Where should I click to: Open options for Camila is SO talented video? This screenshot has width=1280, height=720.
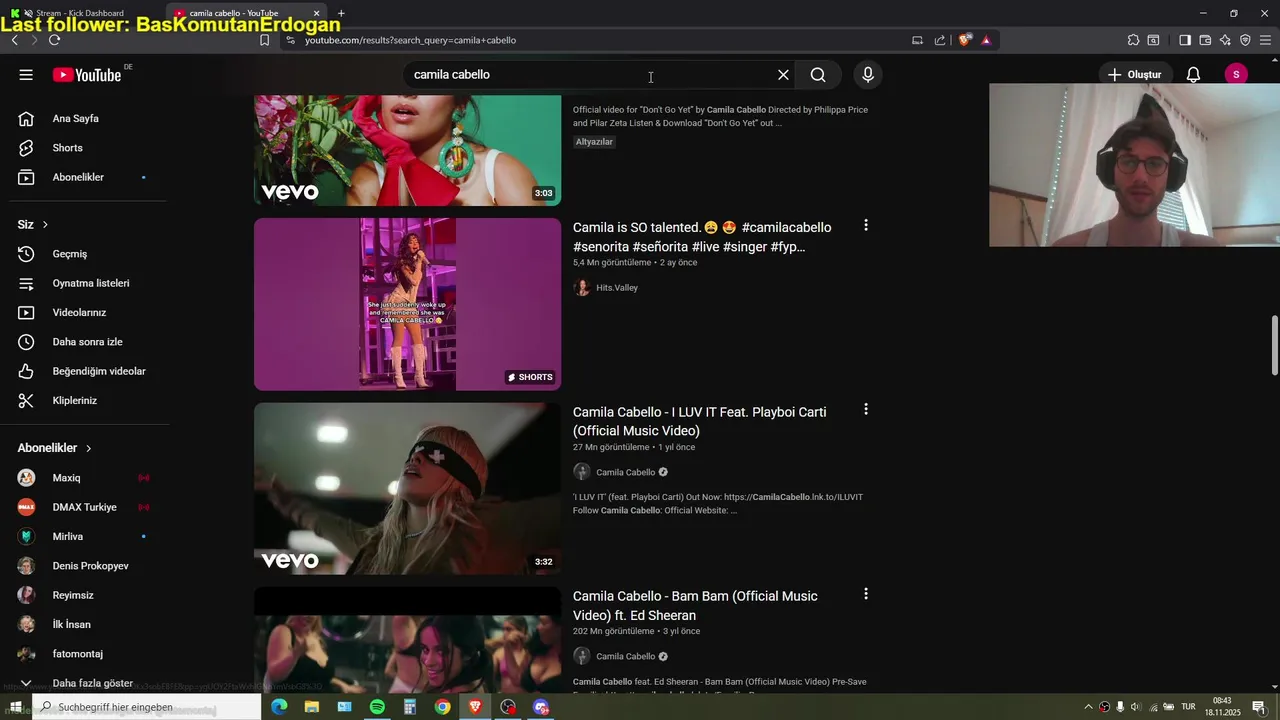pyautogui.click(x=866, y=226)
